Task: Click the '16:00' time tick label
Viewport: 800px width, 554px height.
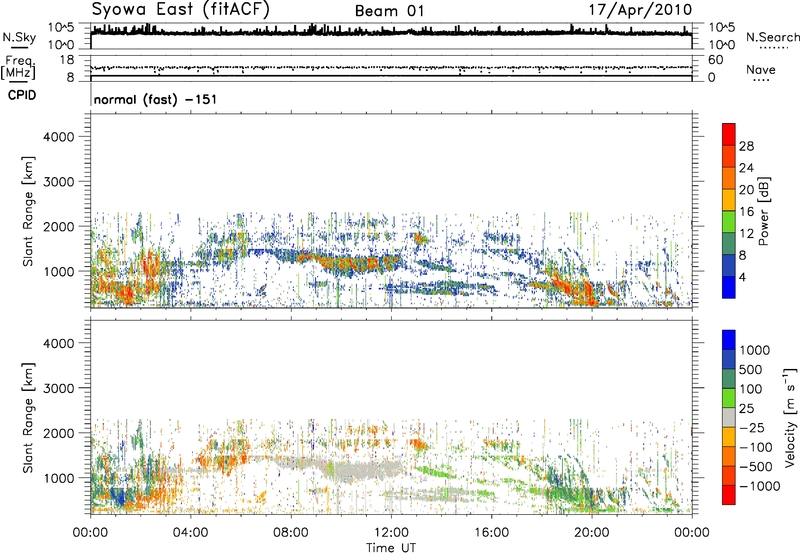Action: click(x=491, y=533)
